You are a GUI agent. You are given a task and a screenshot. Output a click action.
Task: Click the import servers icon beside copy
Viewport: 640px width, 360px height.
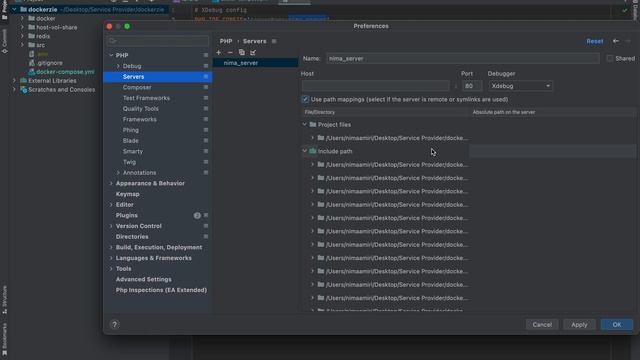[x=253, y=53]
